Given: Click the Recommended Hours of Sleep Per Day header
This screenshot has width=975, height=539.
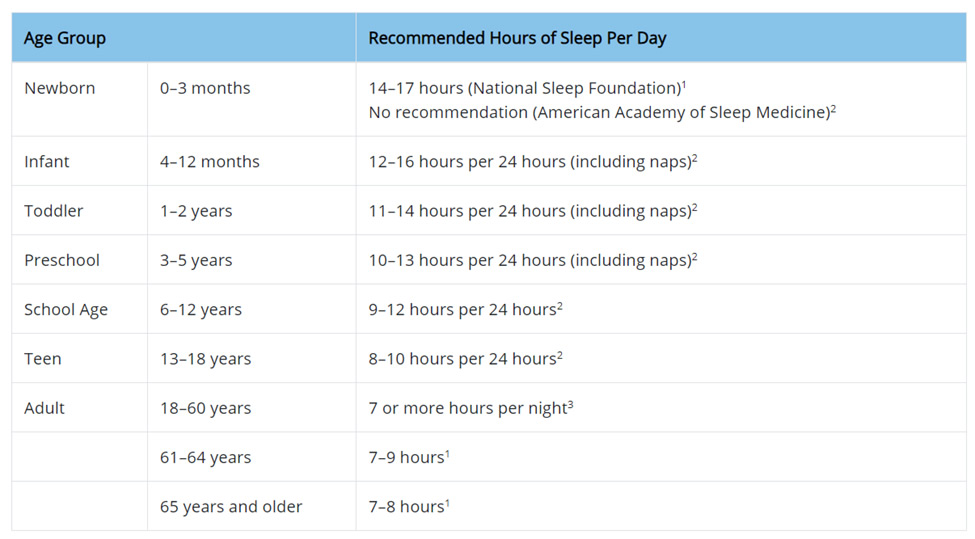Looking at the screenshot, I should [x=517, y=39].
